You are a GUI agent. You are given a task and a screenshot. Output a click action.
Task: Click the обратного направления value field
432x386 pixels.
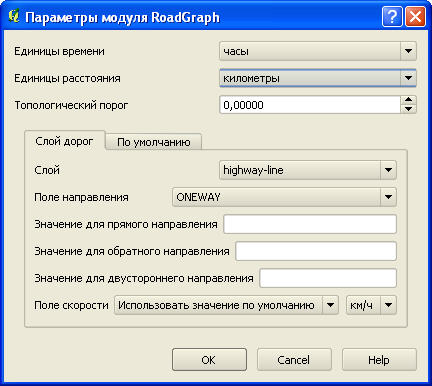point(316,251)
